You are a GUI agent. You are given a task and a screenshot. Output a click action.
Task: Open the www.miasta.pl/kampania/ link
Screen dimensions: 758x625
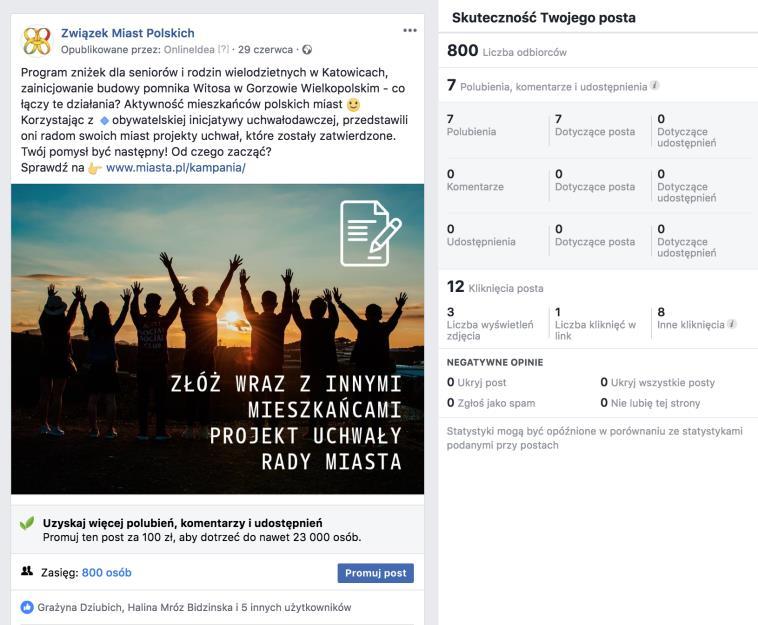(x=175, y=168)
